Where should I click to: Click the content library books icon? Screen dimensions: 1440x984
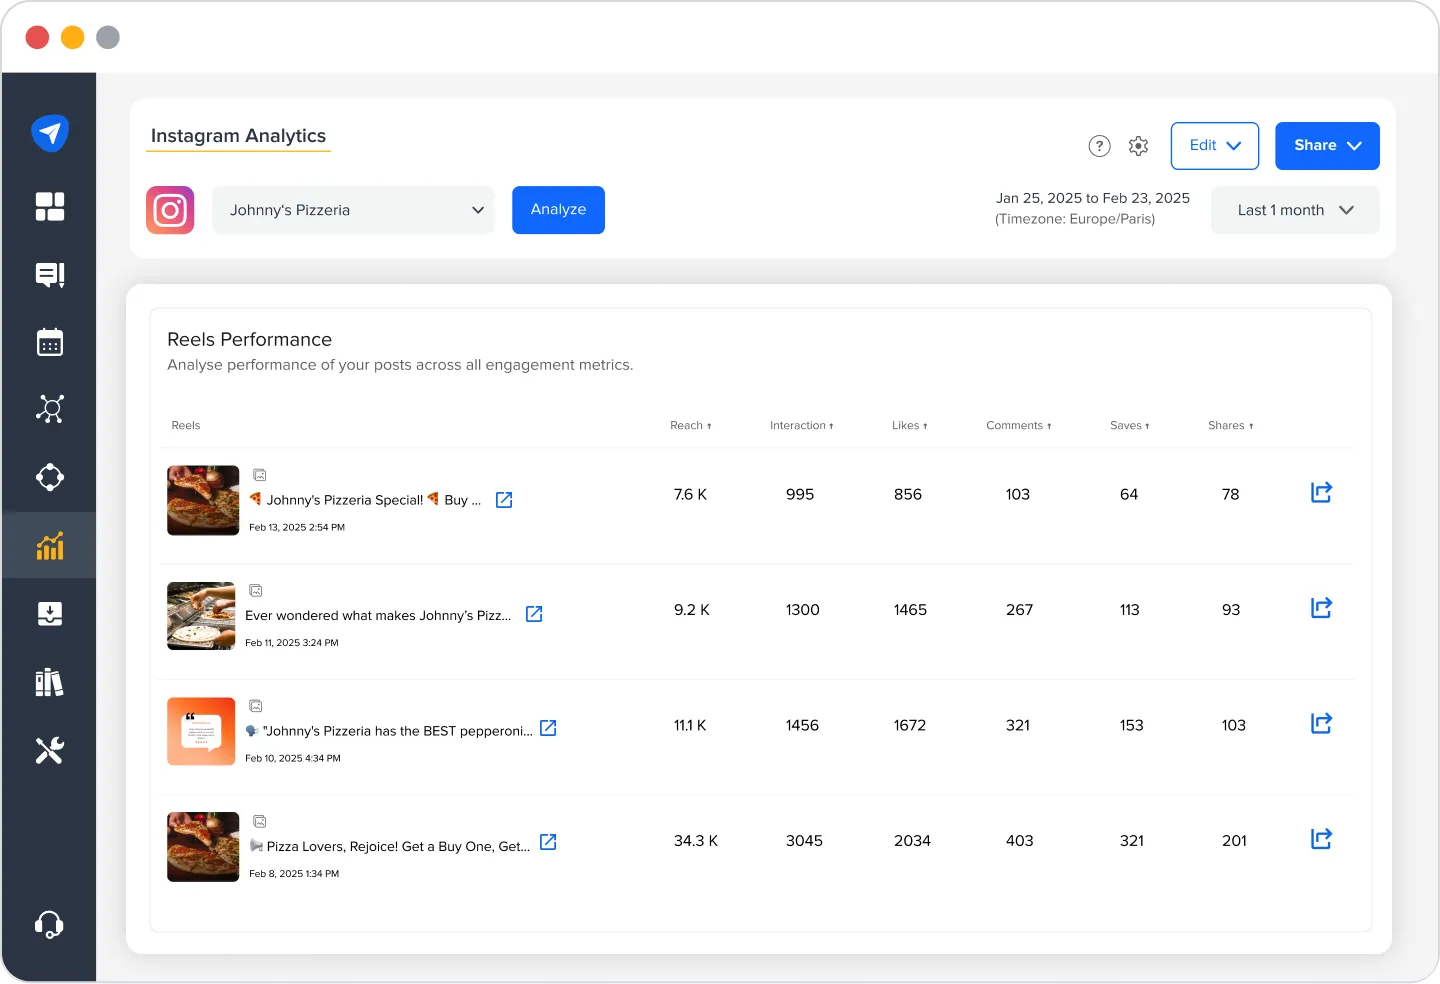[x=49, y=682]
